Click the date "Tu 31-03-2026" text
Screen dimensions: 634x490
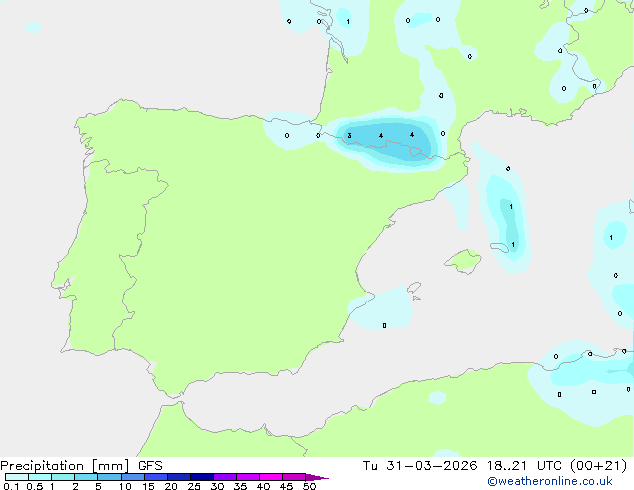[x=420, y=466]
